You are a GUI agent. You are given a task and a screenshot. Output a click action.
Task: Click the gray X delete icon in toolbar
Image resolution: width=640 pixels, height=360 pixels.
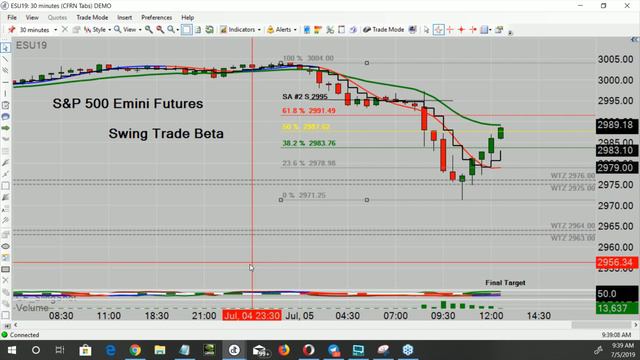tap(65, 29)
